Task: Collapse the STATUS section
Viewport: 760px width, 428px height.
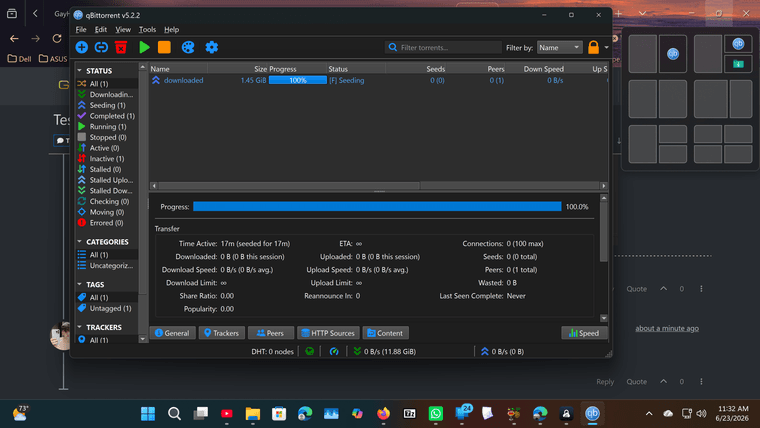Action: (x=79, y=71)
